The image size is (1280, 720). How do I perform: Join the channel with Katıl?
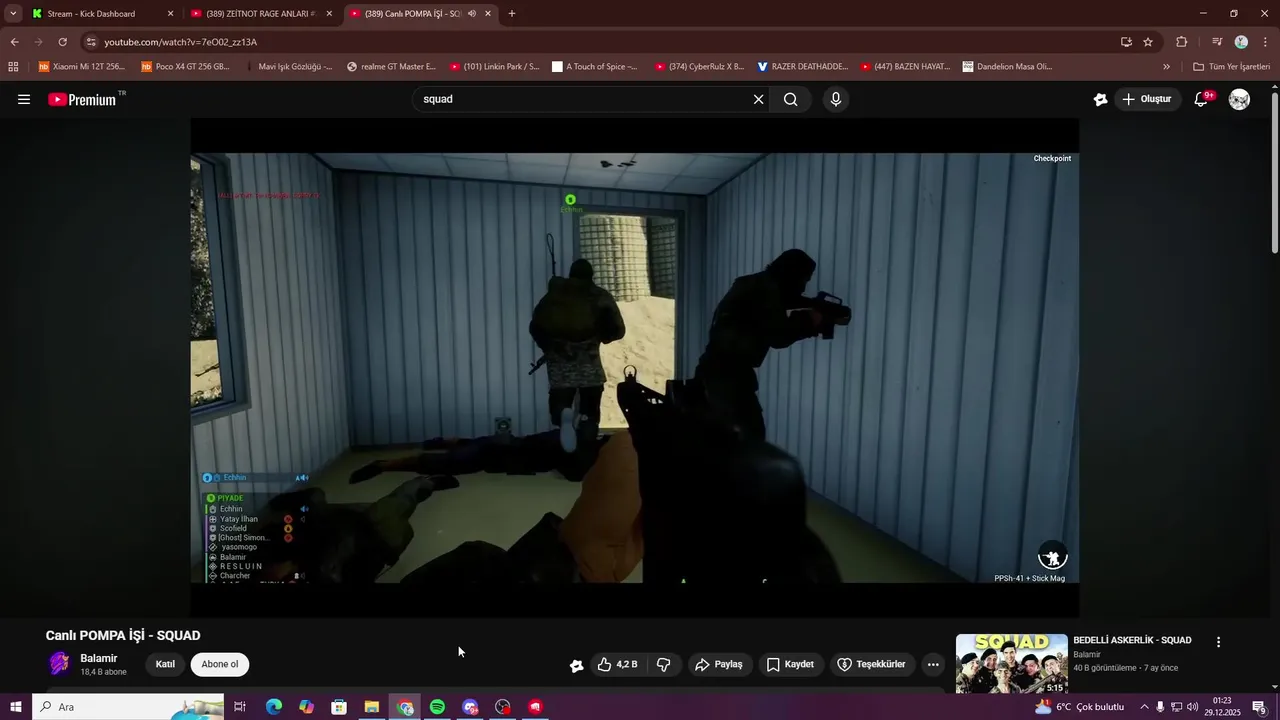[165, 664]
